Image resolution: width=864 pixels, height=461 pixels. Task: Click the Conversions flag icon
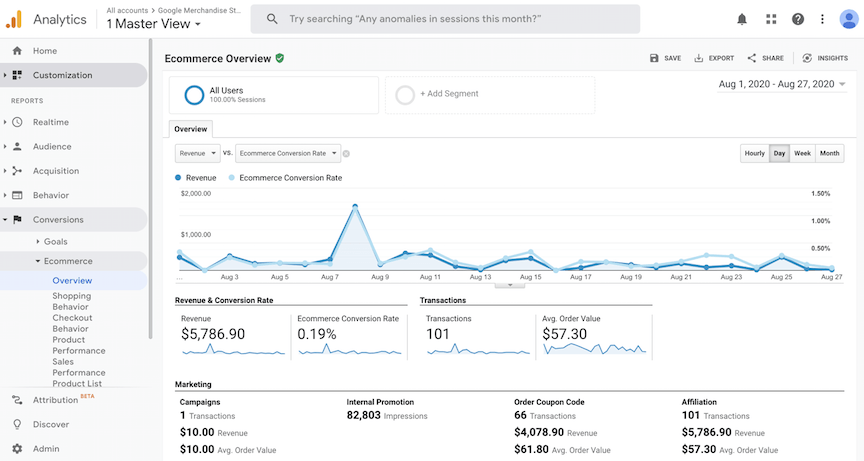pos(17,219)
